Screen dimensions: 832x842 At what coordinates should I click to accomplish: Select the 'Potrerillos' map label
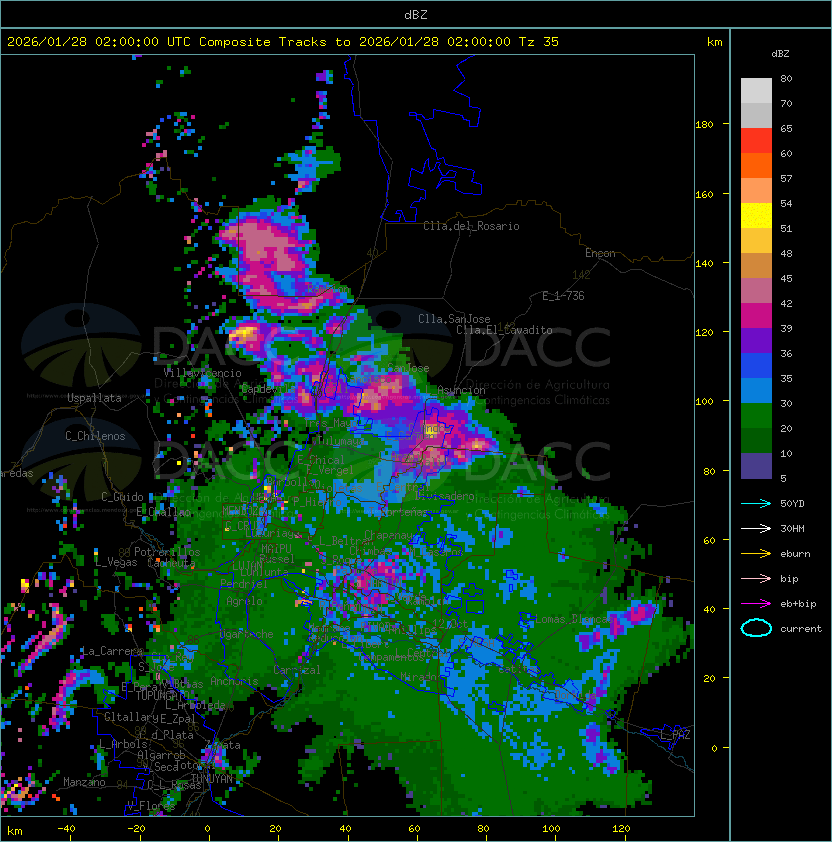coord(167,552)
